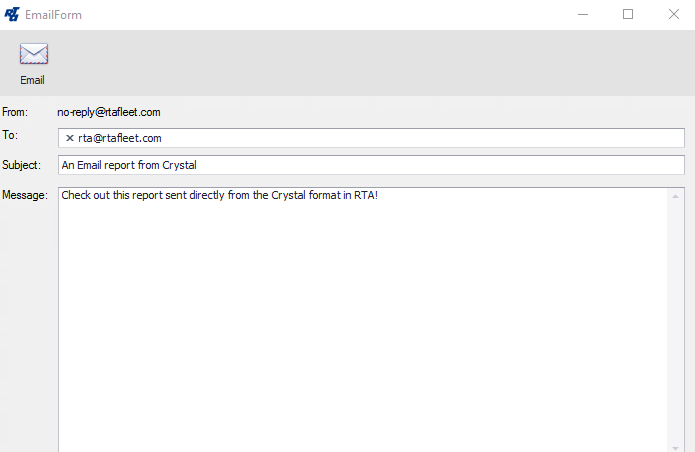Focus the Subject input field
Image resolution: width=695 pixels, height=452 pixels.
click(x=371, y=165)
